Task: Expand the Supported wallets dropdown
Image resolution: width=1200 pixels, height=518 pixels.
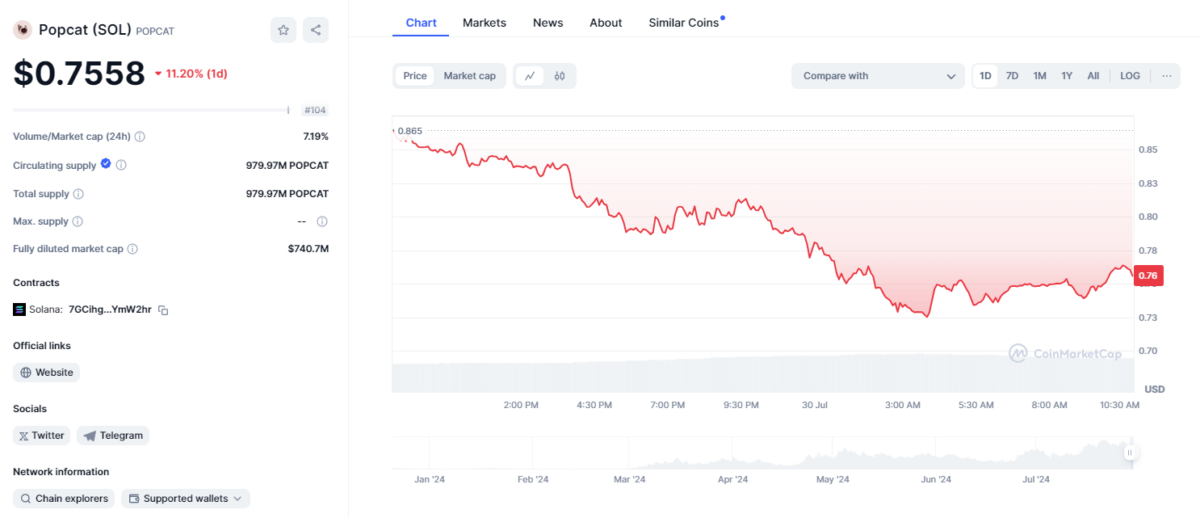Action: click(186, 498)
